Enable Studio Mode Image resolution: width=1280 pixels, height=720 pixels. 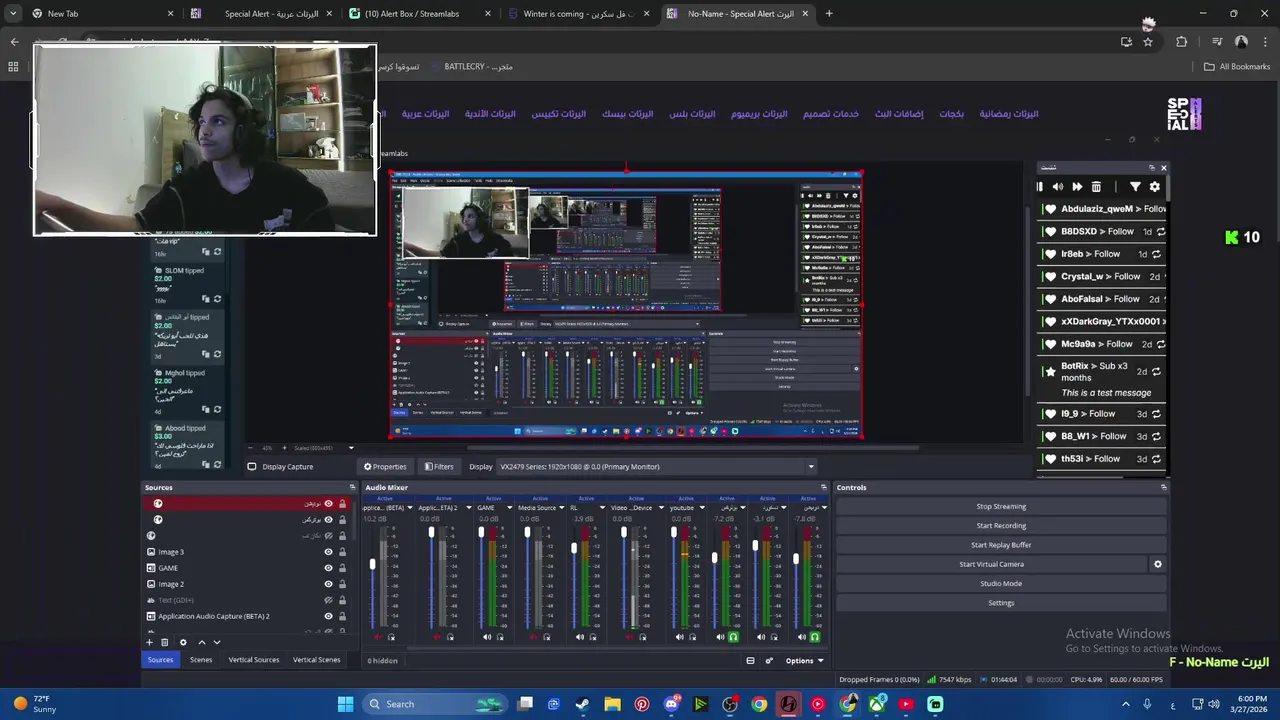click(x=1001, y=584)
